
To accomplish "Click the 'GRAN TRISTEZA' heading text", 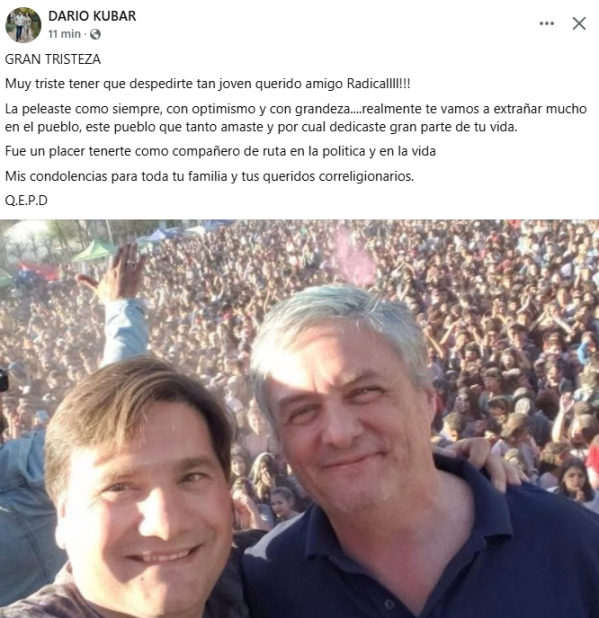I will click(x=53, y=59).
